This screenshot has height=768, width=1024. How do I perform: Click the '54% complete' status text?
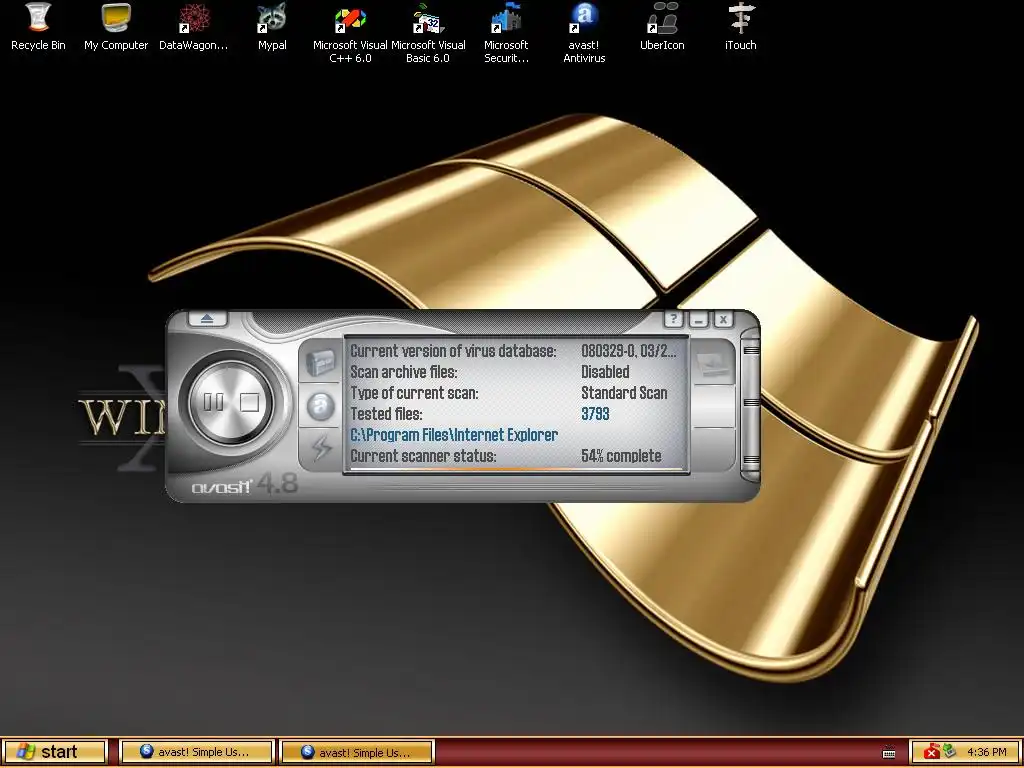[x=621, y=456]
